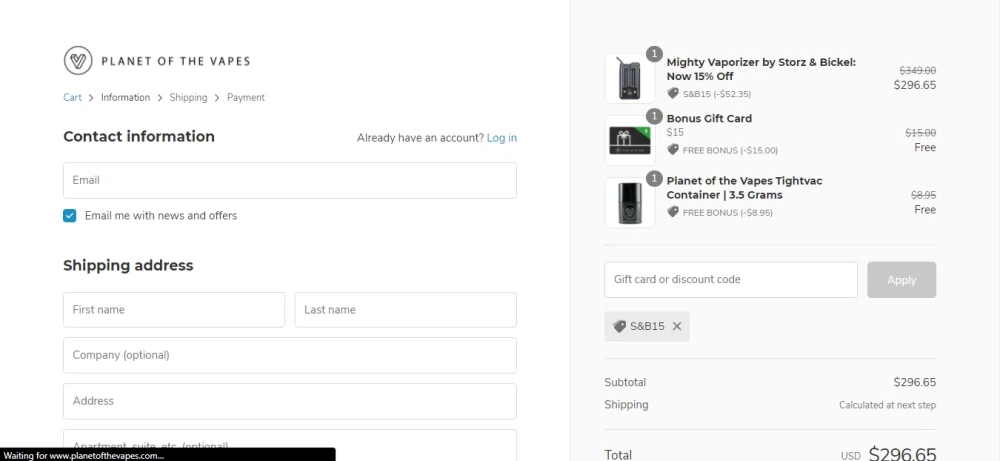
Task: Focus the Last name field
Action: coord(406,310)
